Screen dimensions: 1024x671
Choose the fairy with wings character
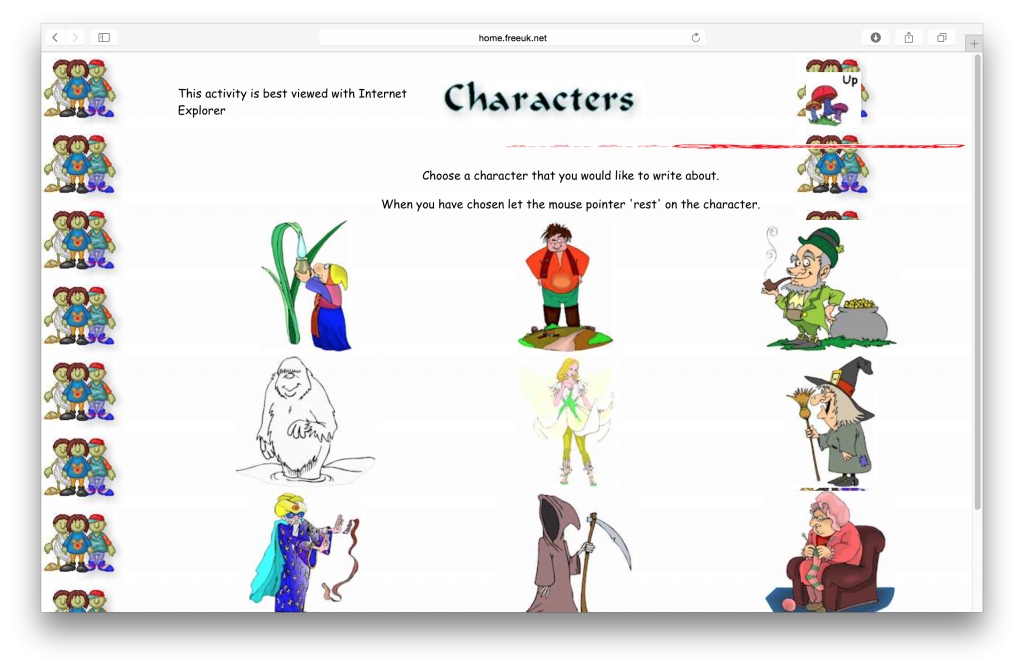coord(567,421)
